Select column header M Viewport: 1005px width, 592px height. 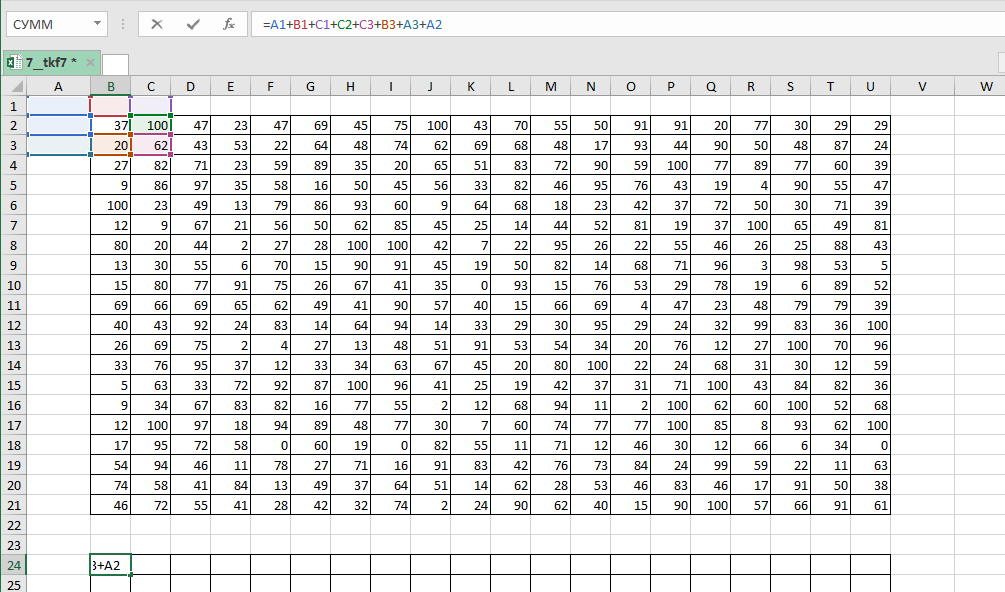click(551, 87)
